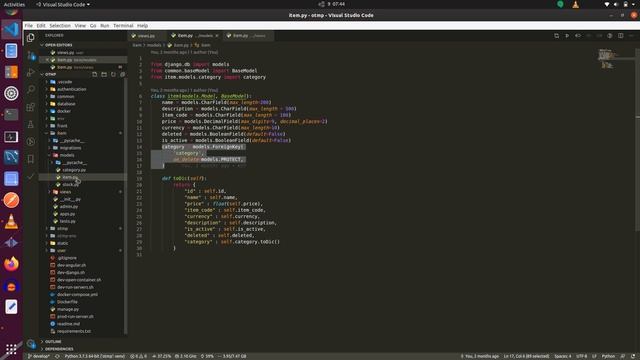Viewport: 640px width, 360px height.
Task: Open the Help menu
Action: coord(142,26)
